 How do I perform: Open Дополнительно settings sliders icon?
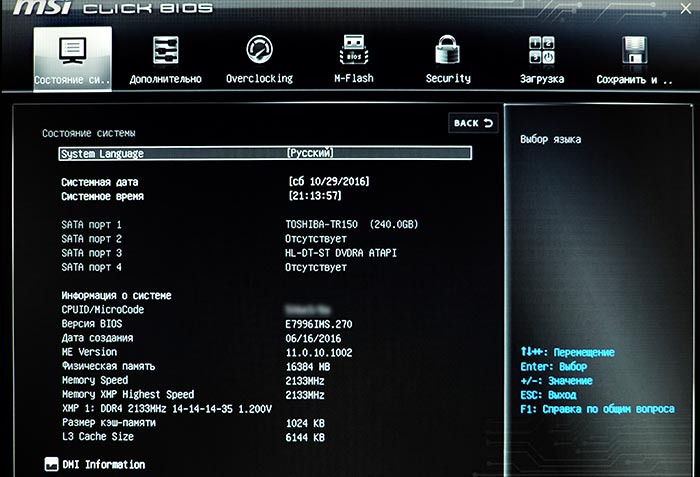point(166,50)
